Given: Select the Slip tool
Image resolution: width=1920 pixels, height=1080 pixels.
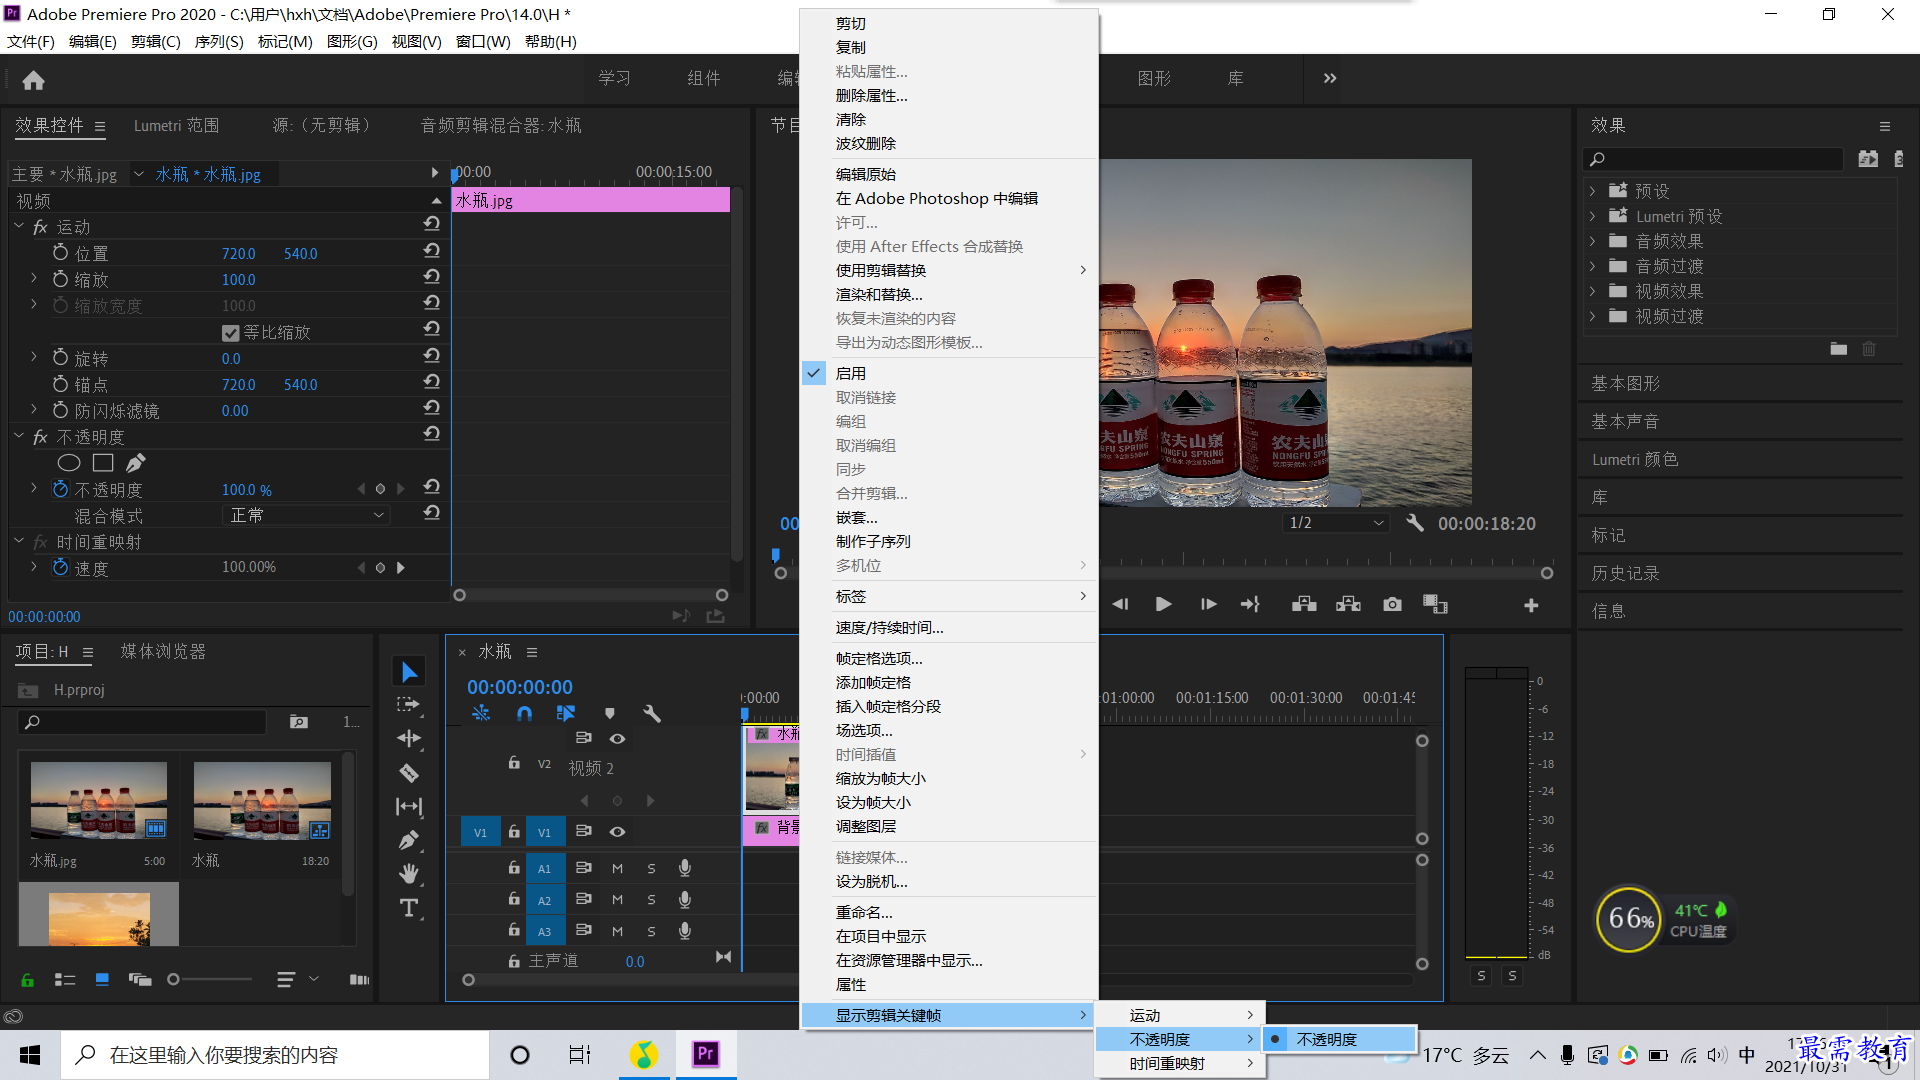Looking at the screenshot, I should coord(409,806).
